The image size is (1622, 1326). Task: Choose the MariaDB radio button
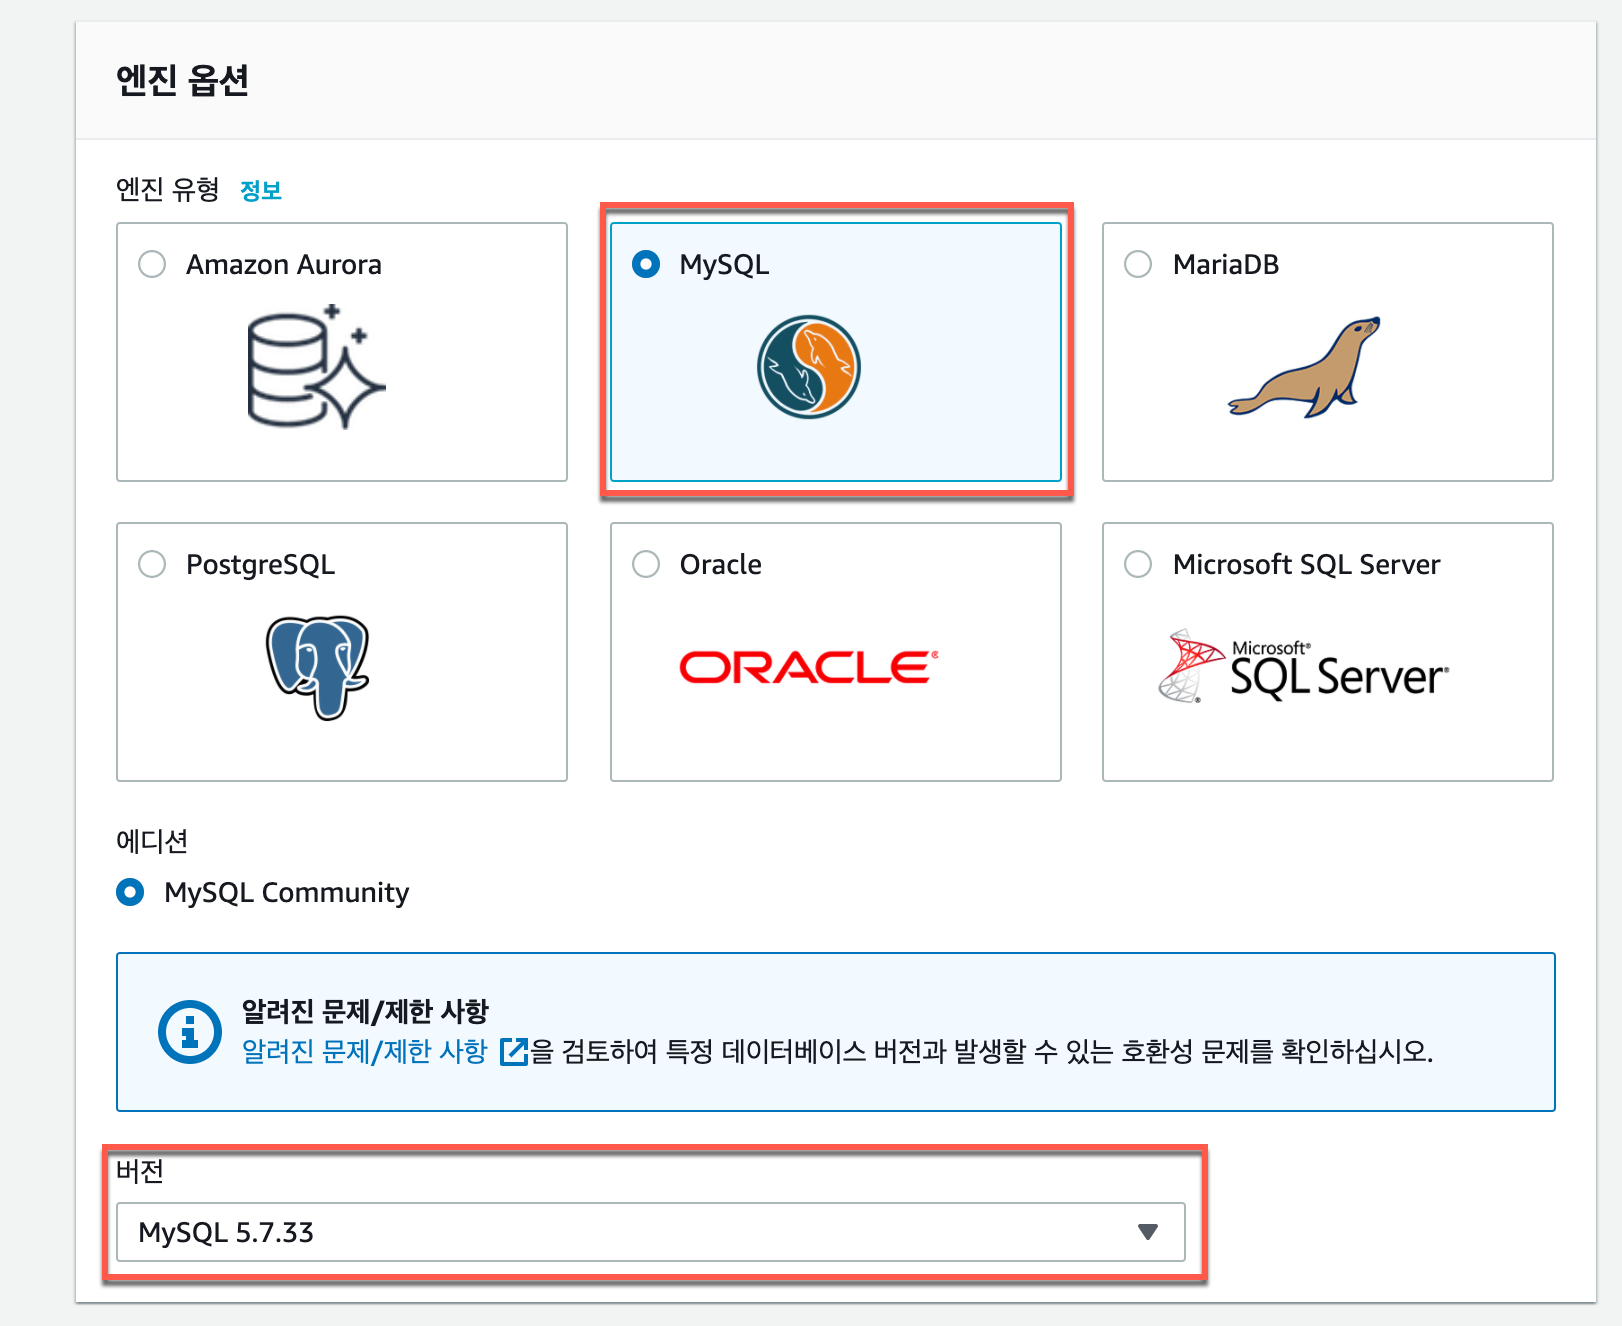(1138, 264)
